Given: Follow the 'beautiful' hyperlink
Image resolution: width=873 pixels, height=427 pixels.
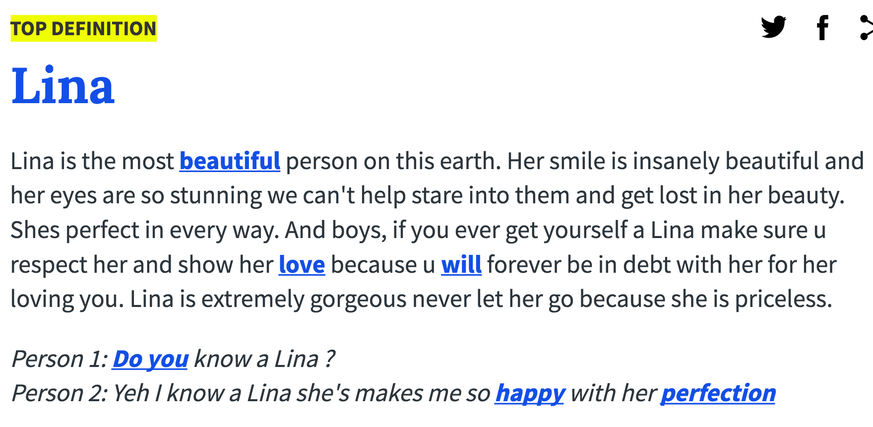Looking at the screenshot, I should coord(230,160).
